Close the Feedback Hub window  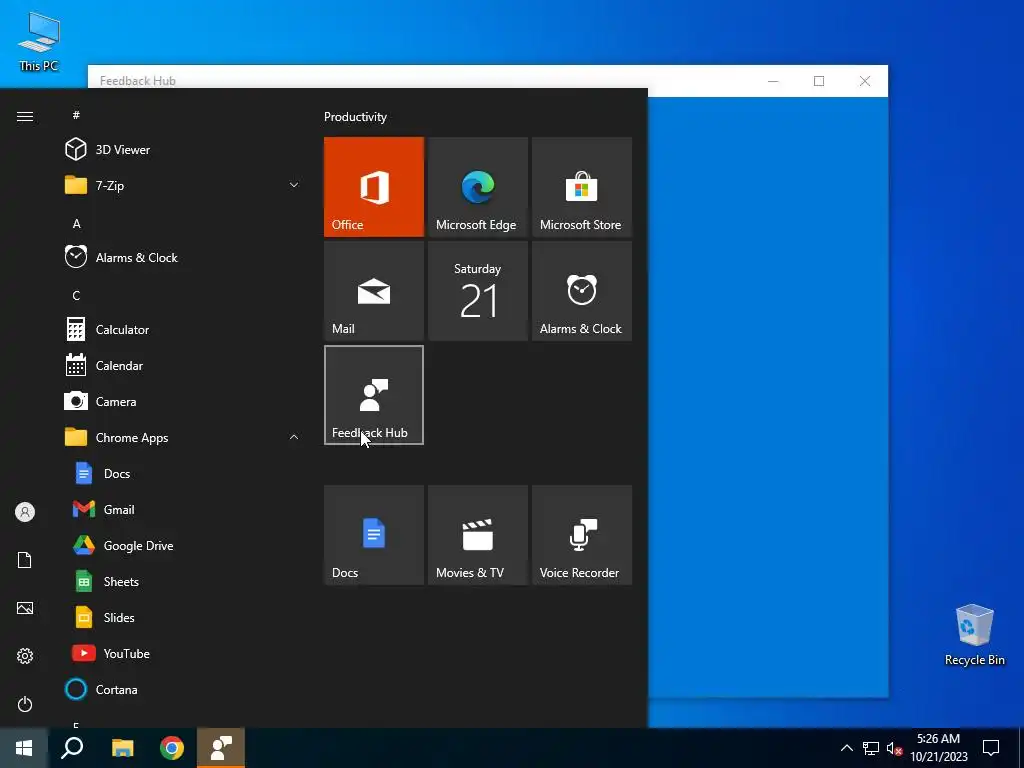[865, 81]
